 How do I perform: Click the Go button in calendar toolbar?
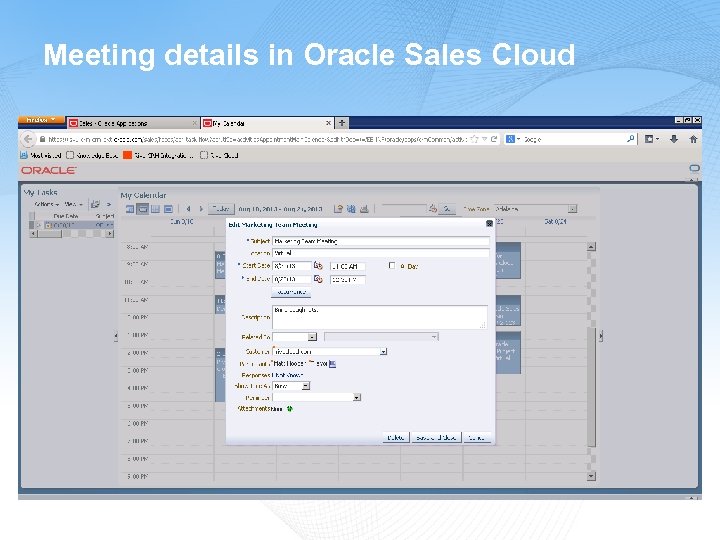coord(447,209)
